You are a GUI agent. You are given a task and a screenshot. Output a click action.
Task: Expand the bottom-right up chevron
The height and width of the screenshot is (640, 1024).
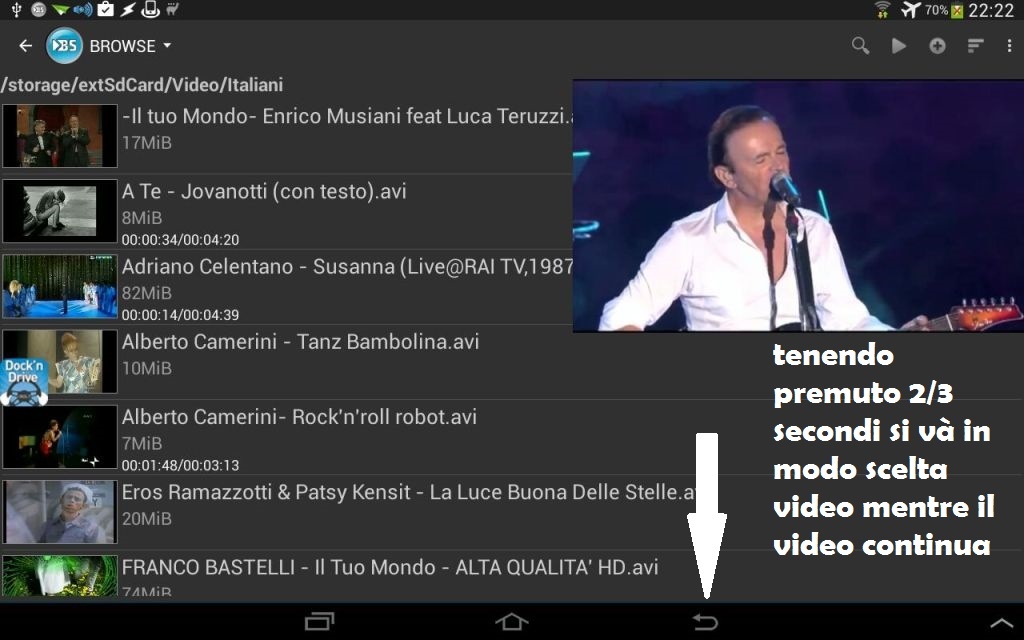tap(1001, 622)
